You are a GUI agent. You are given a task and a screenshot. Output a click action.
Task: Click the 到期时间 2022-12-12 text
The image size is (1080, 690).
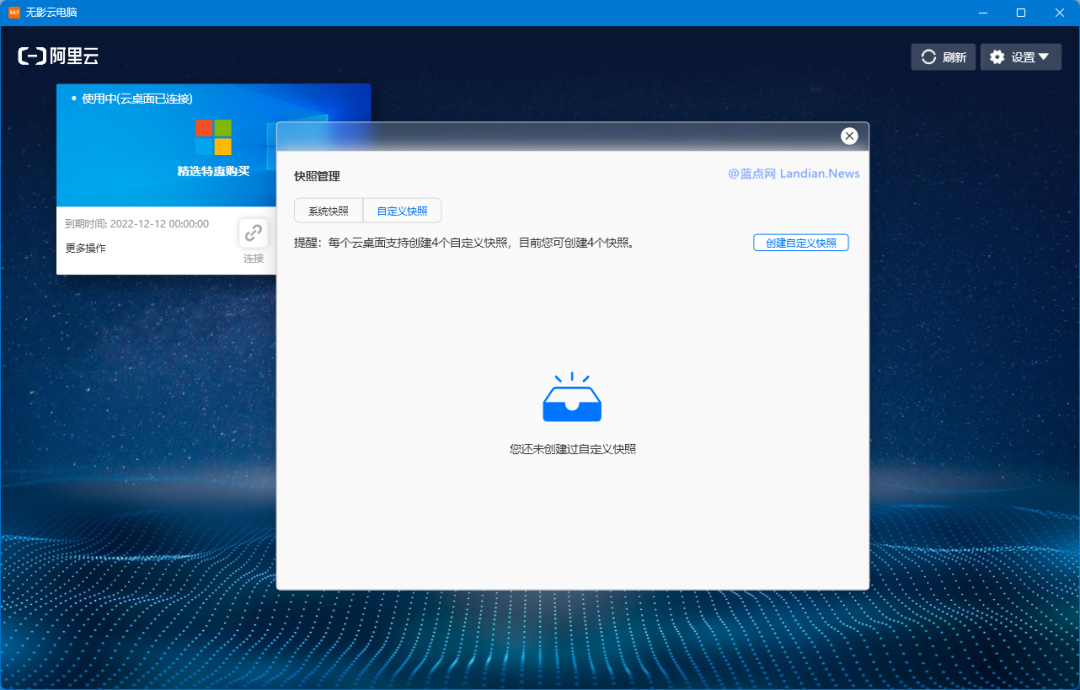click(137, 224)
